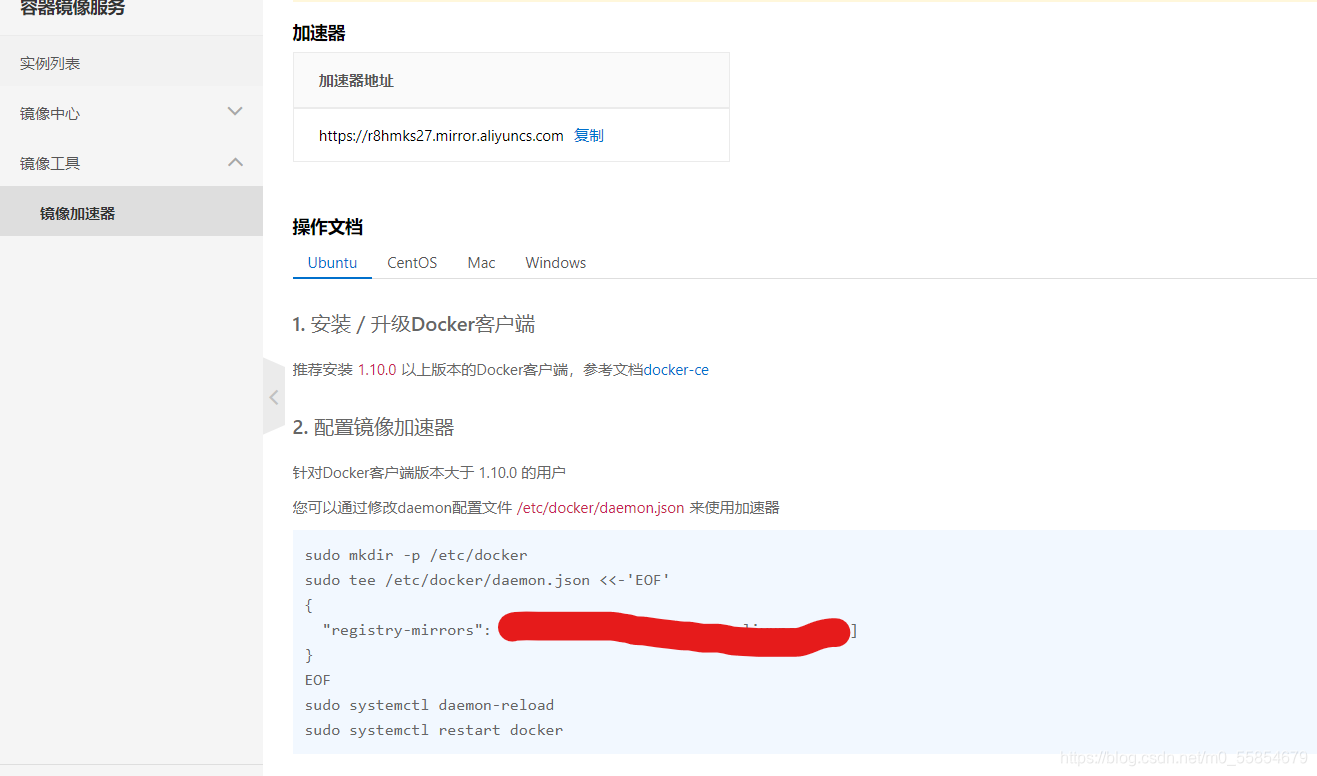Click the 复制 link beside accelerator URL

pos(589,135)
